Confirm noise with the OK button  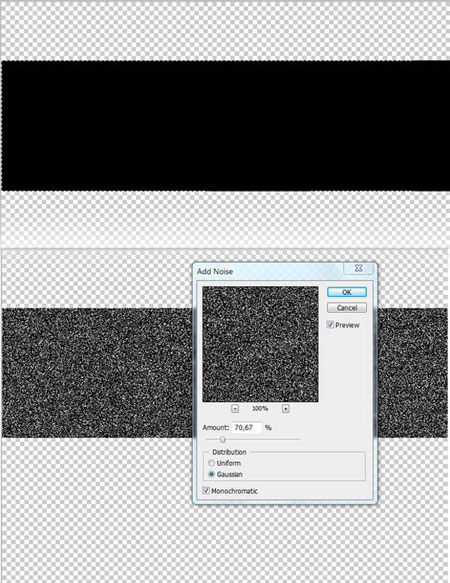(x=347, y=292)
